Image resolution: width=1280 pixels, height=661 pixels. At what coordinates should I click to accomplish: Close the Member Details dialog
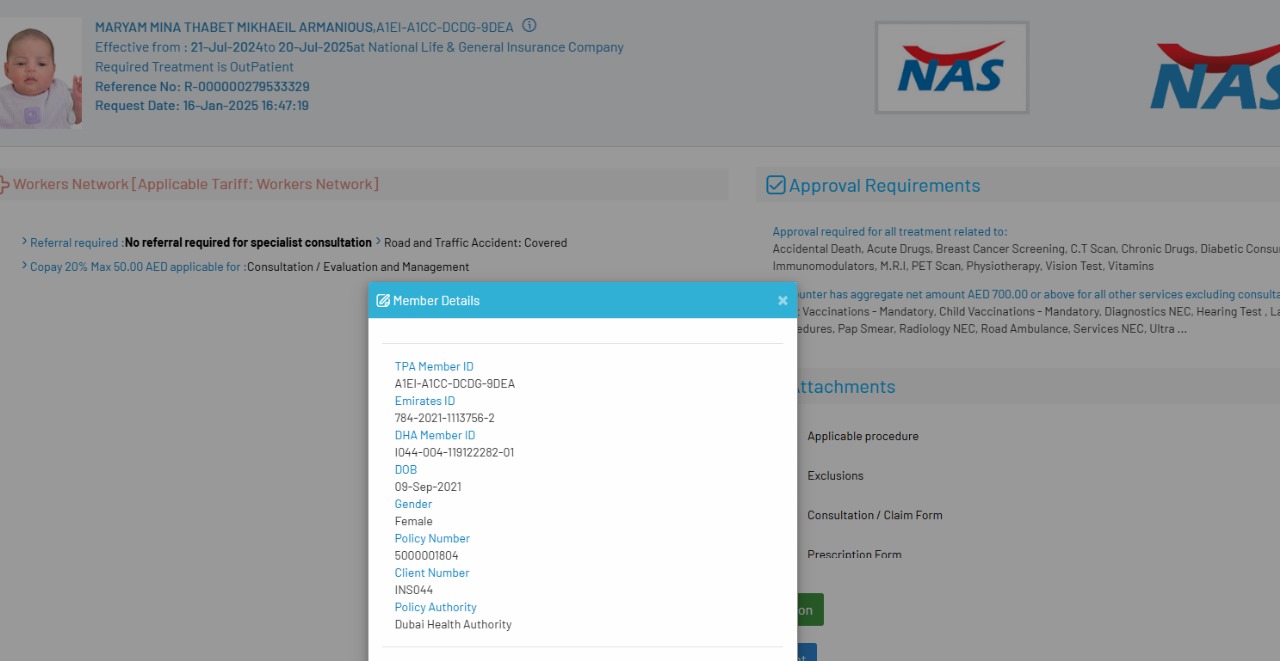click(783, 300)
